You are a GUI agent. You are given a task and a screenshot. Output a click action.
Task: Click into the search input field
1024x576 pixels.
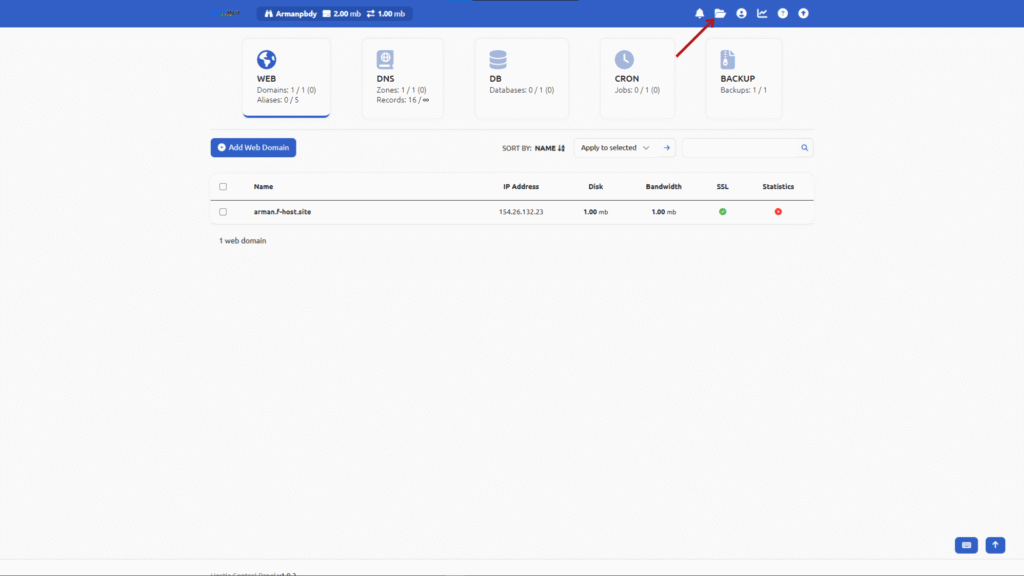pyautogui.click(x=740, y=148)
